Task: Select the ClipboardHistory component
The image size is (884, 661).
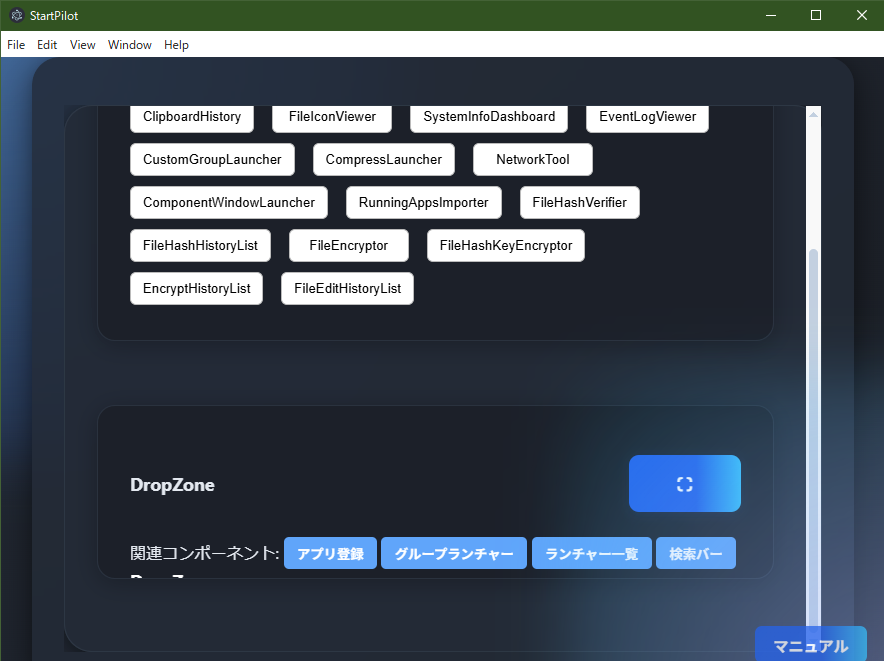Action: 191,117
